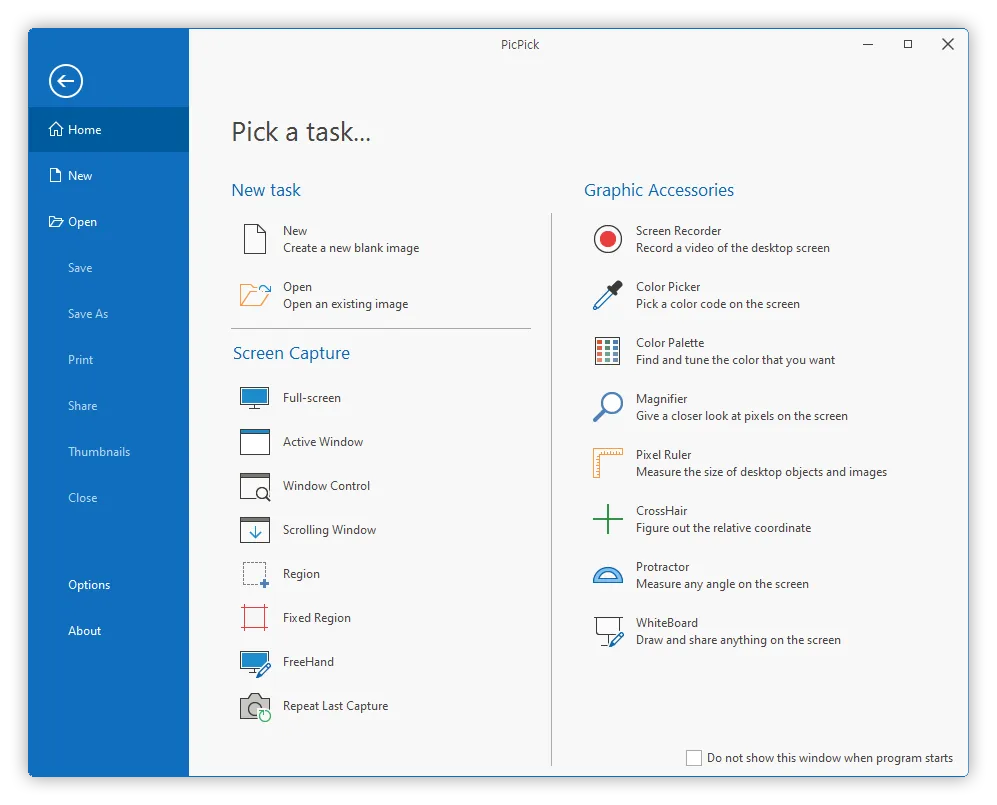This screenshot has height=805, width=997.
Task: Click the 'Region' capture label
Action: (301, 574)
